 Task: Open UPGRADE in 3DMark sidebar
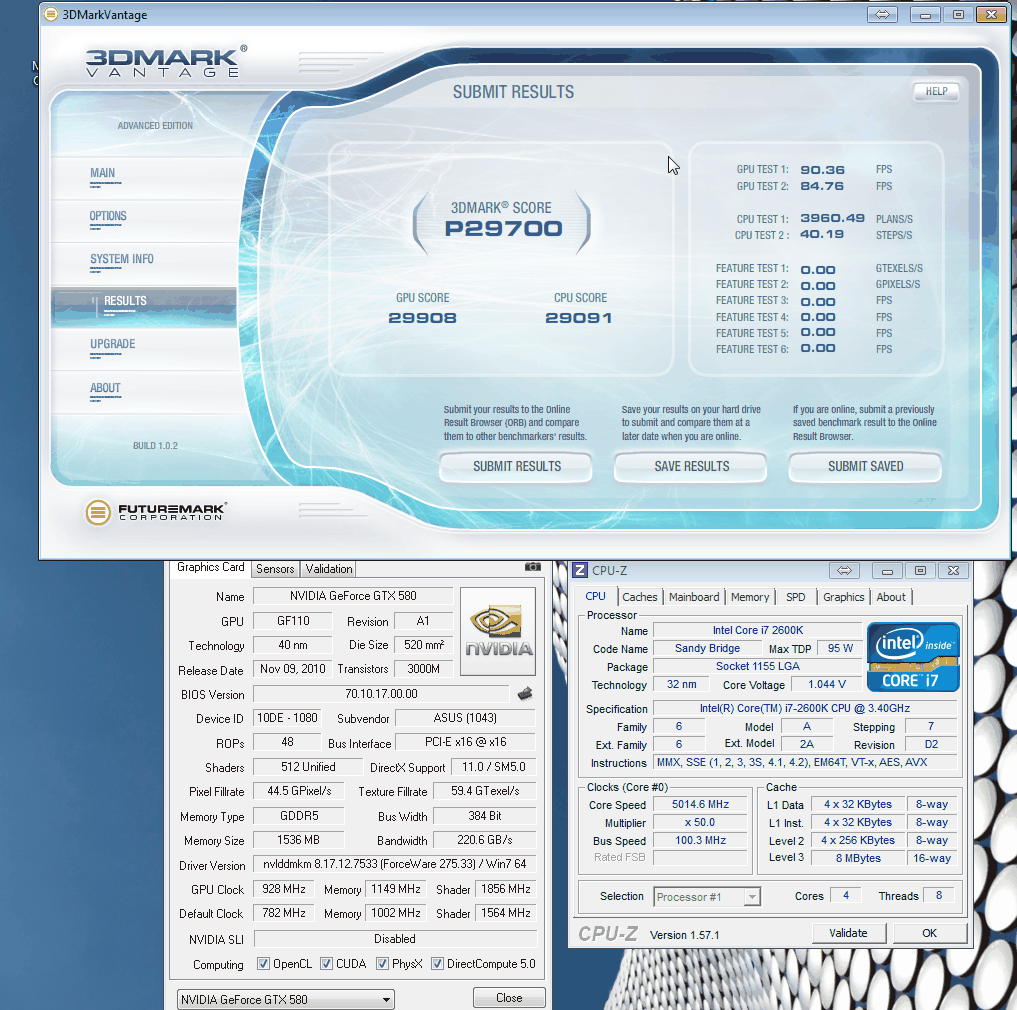click(113, 344)
